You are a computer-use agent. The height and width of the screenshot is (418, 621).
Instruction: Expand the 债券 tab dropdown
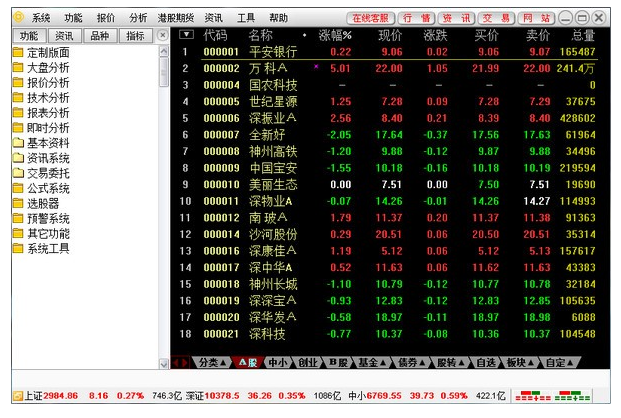422,363
